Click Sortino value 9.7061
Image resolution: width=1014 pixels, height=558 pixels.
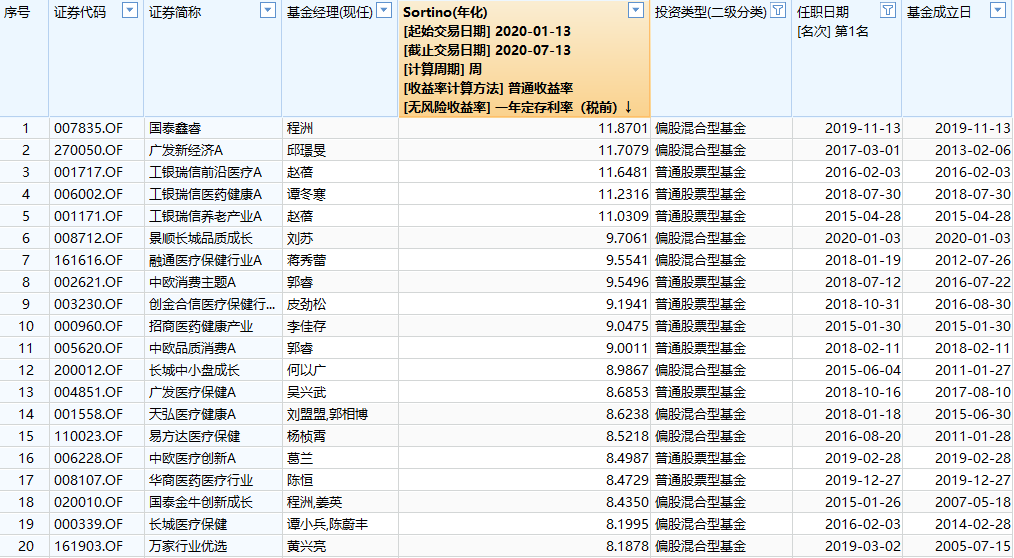pos(627,238)
